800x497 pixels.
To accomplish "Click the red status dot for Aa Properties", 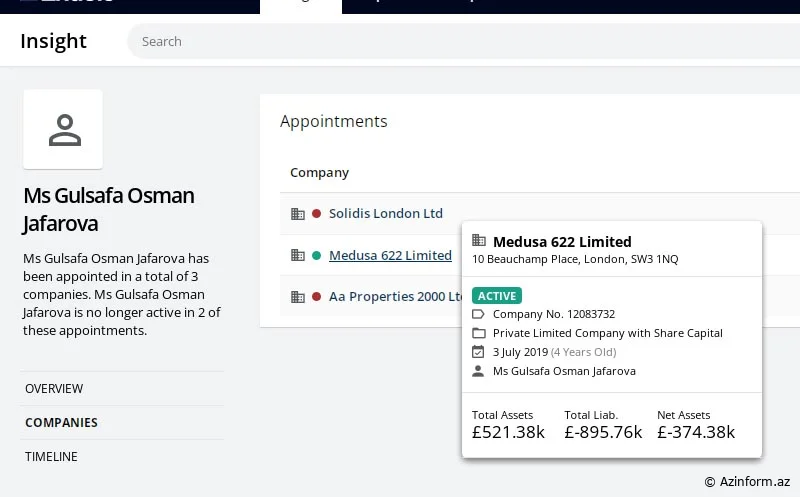I will click(x=316, y=297).
